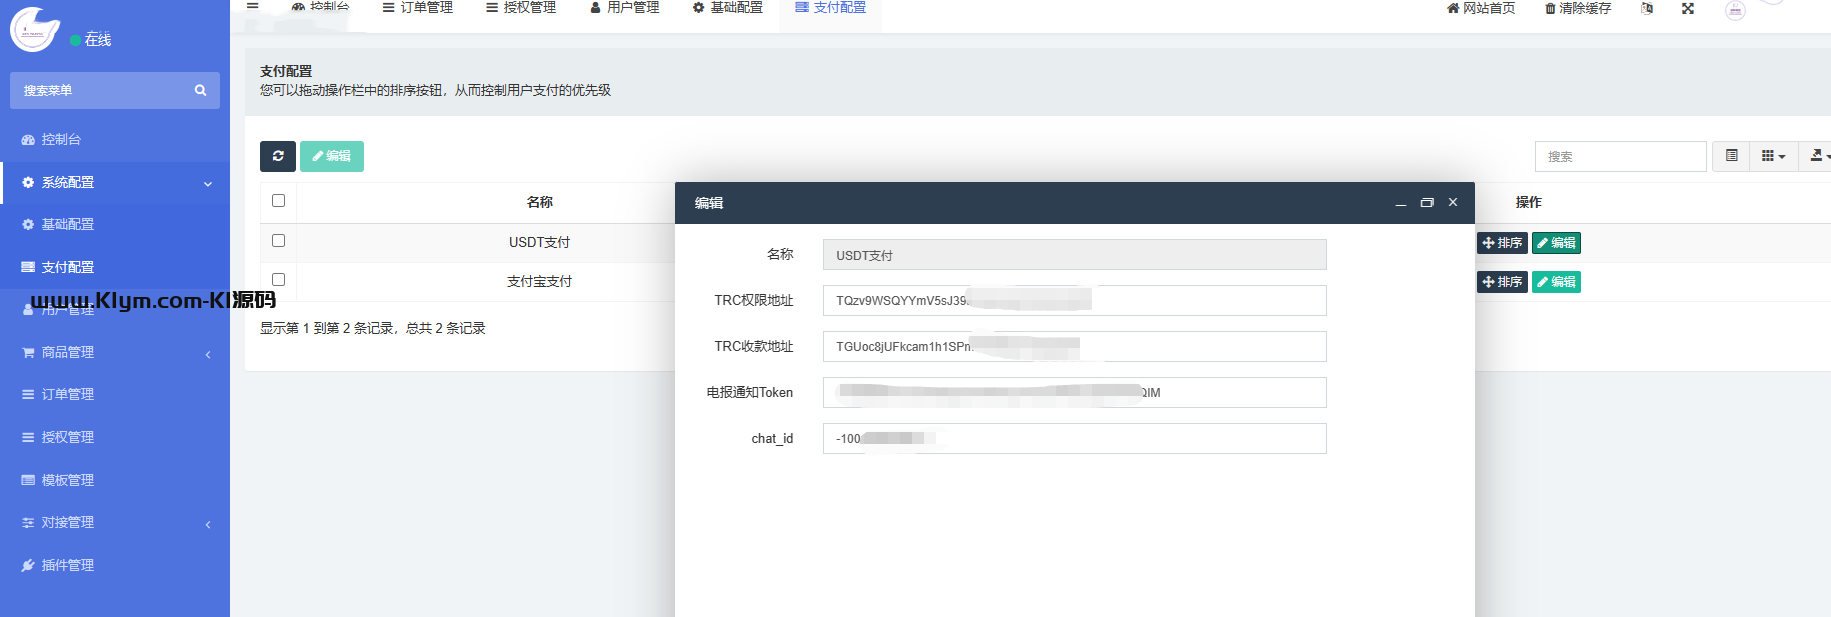Screen dimensions: 1831x617
Task: Click the sidebar menu search magnifier icon
Action: click(200, 90)
